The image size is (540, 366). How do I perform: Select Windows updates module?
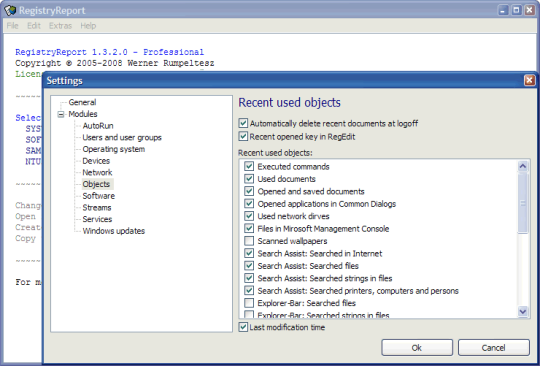[x=114, y=231]
